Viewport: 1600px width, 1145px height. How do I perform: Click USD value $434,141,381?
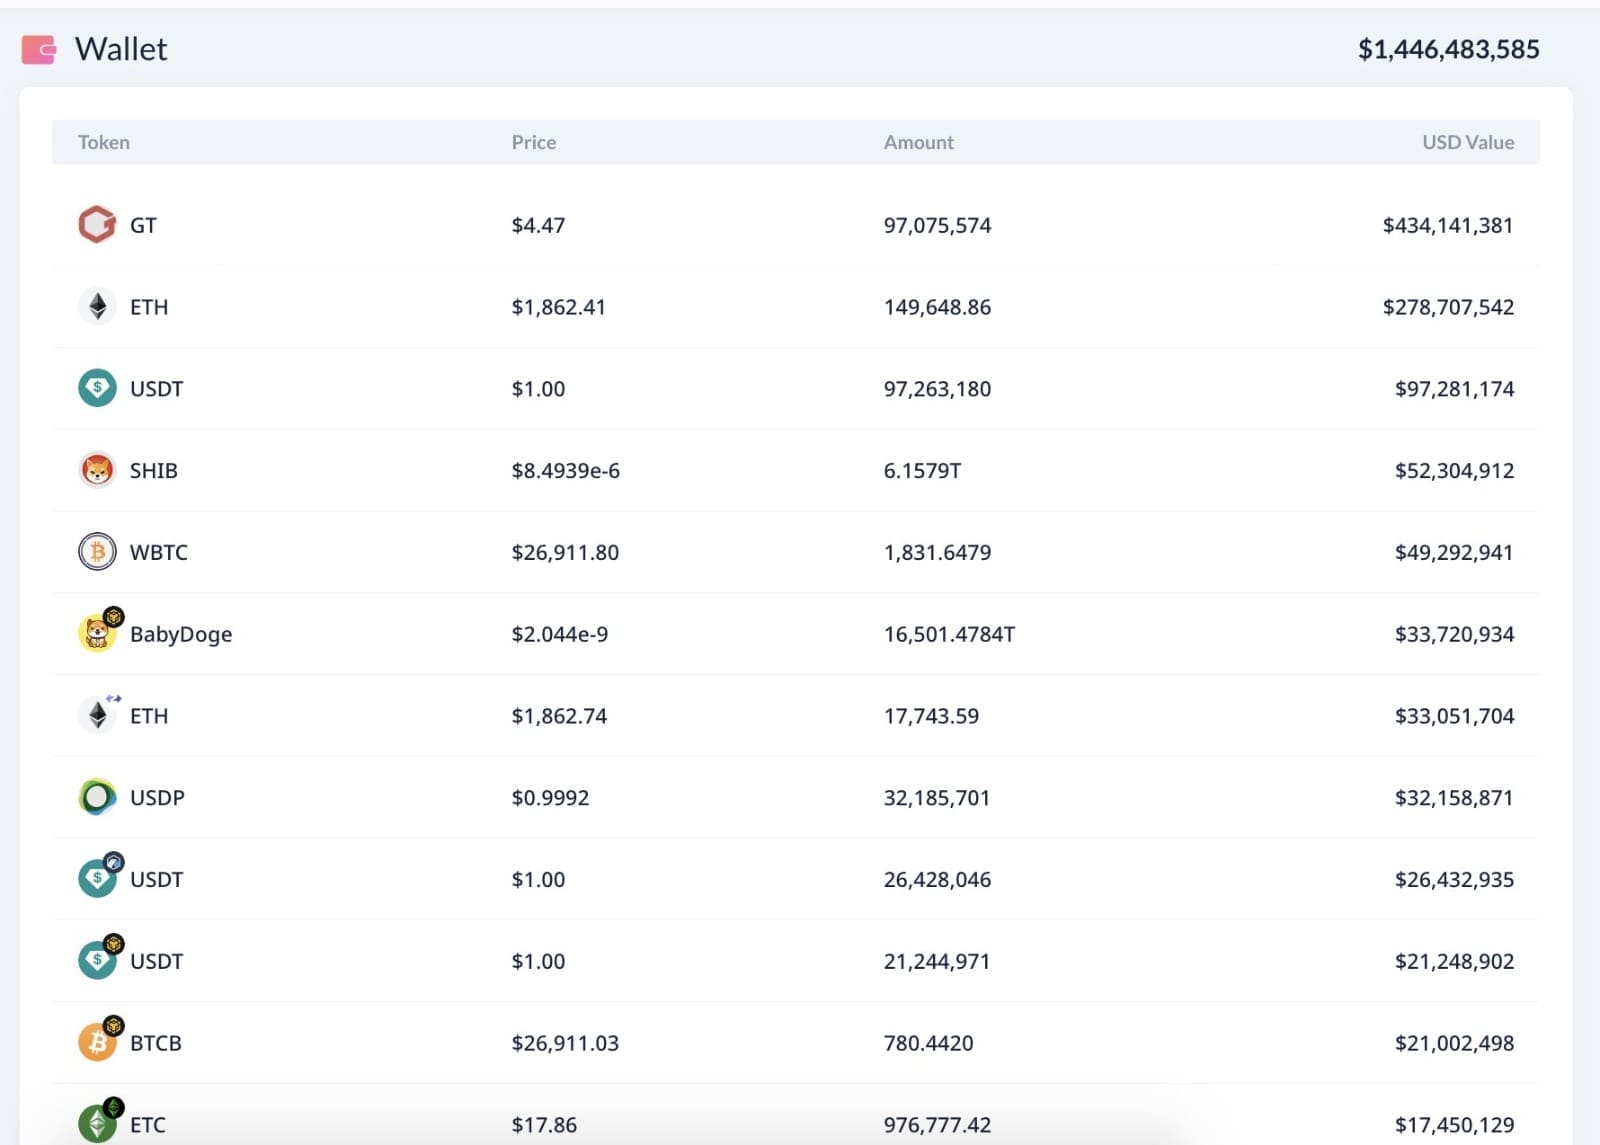[x=1448, y=225]
